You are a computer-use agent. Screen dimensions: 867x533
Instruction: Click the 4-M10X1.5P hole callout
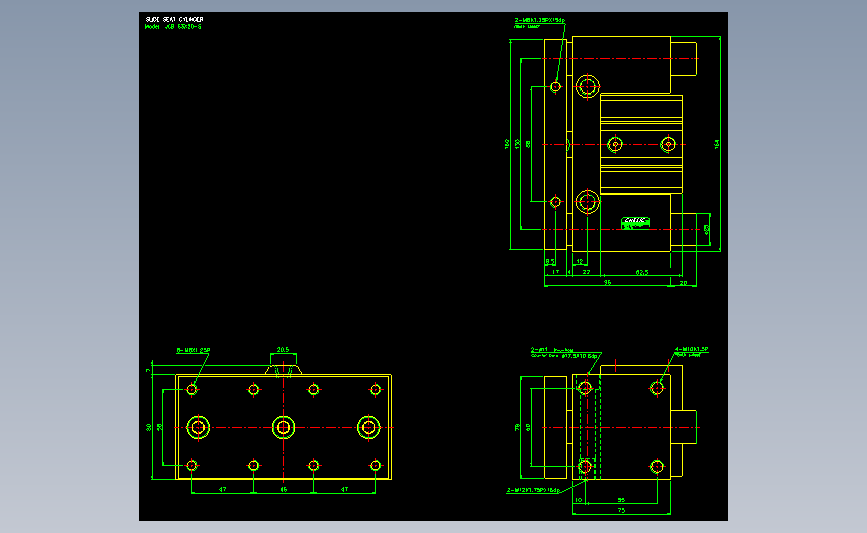[691, 349]
